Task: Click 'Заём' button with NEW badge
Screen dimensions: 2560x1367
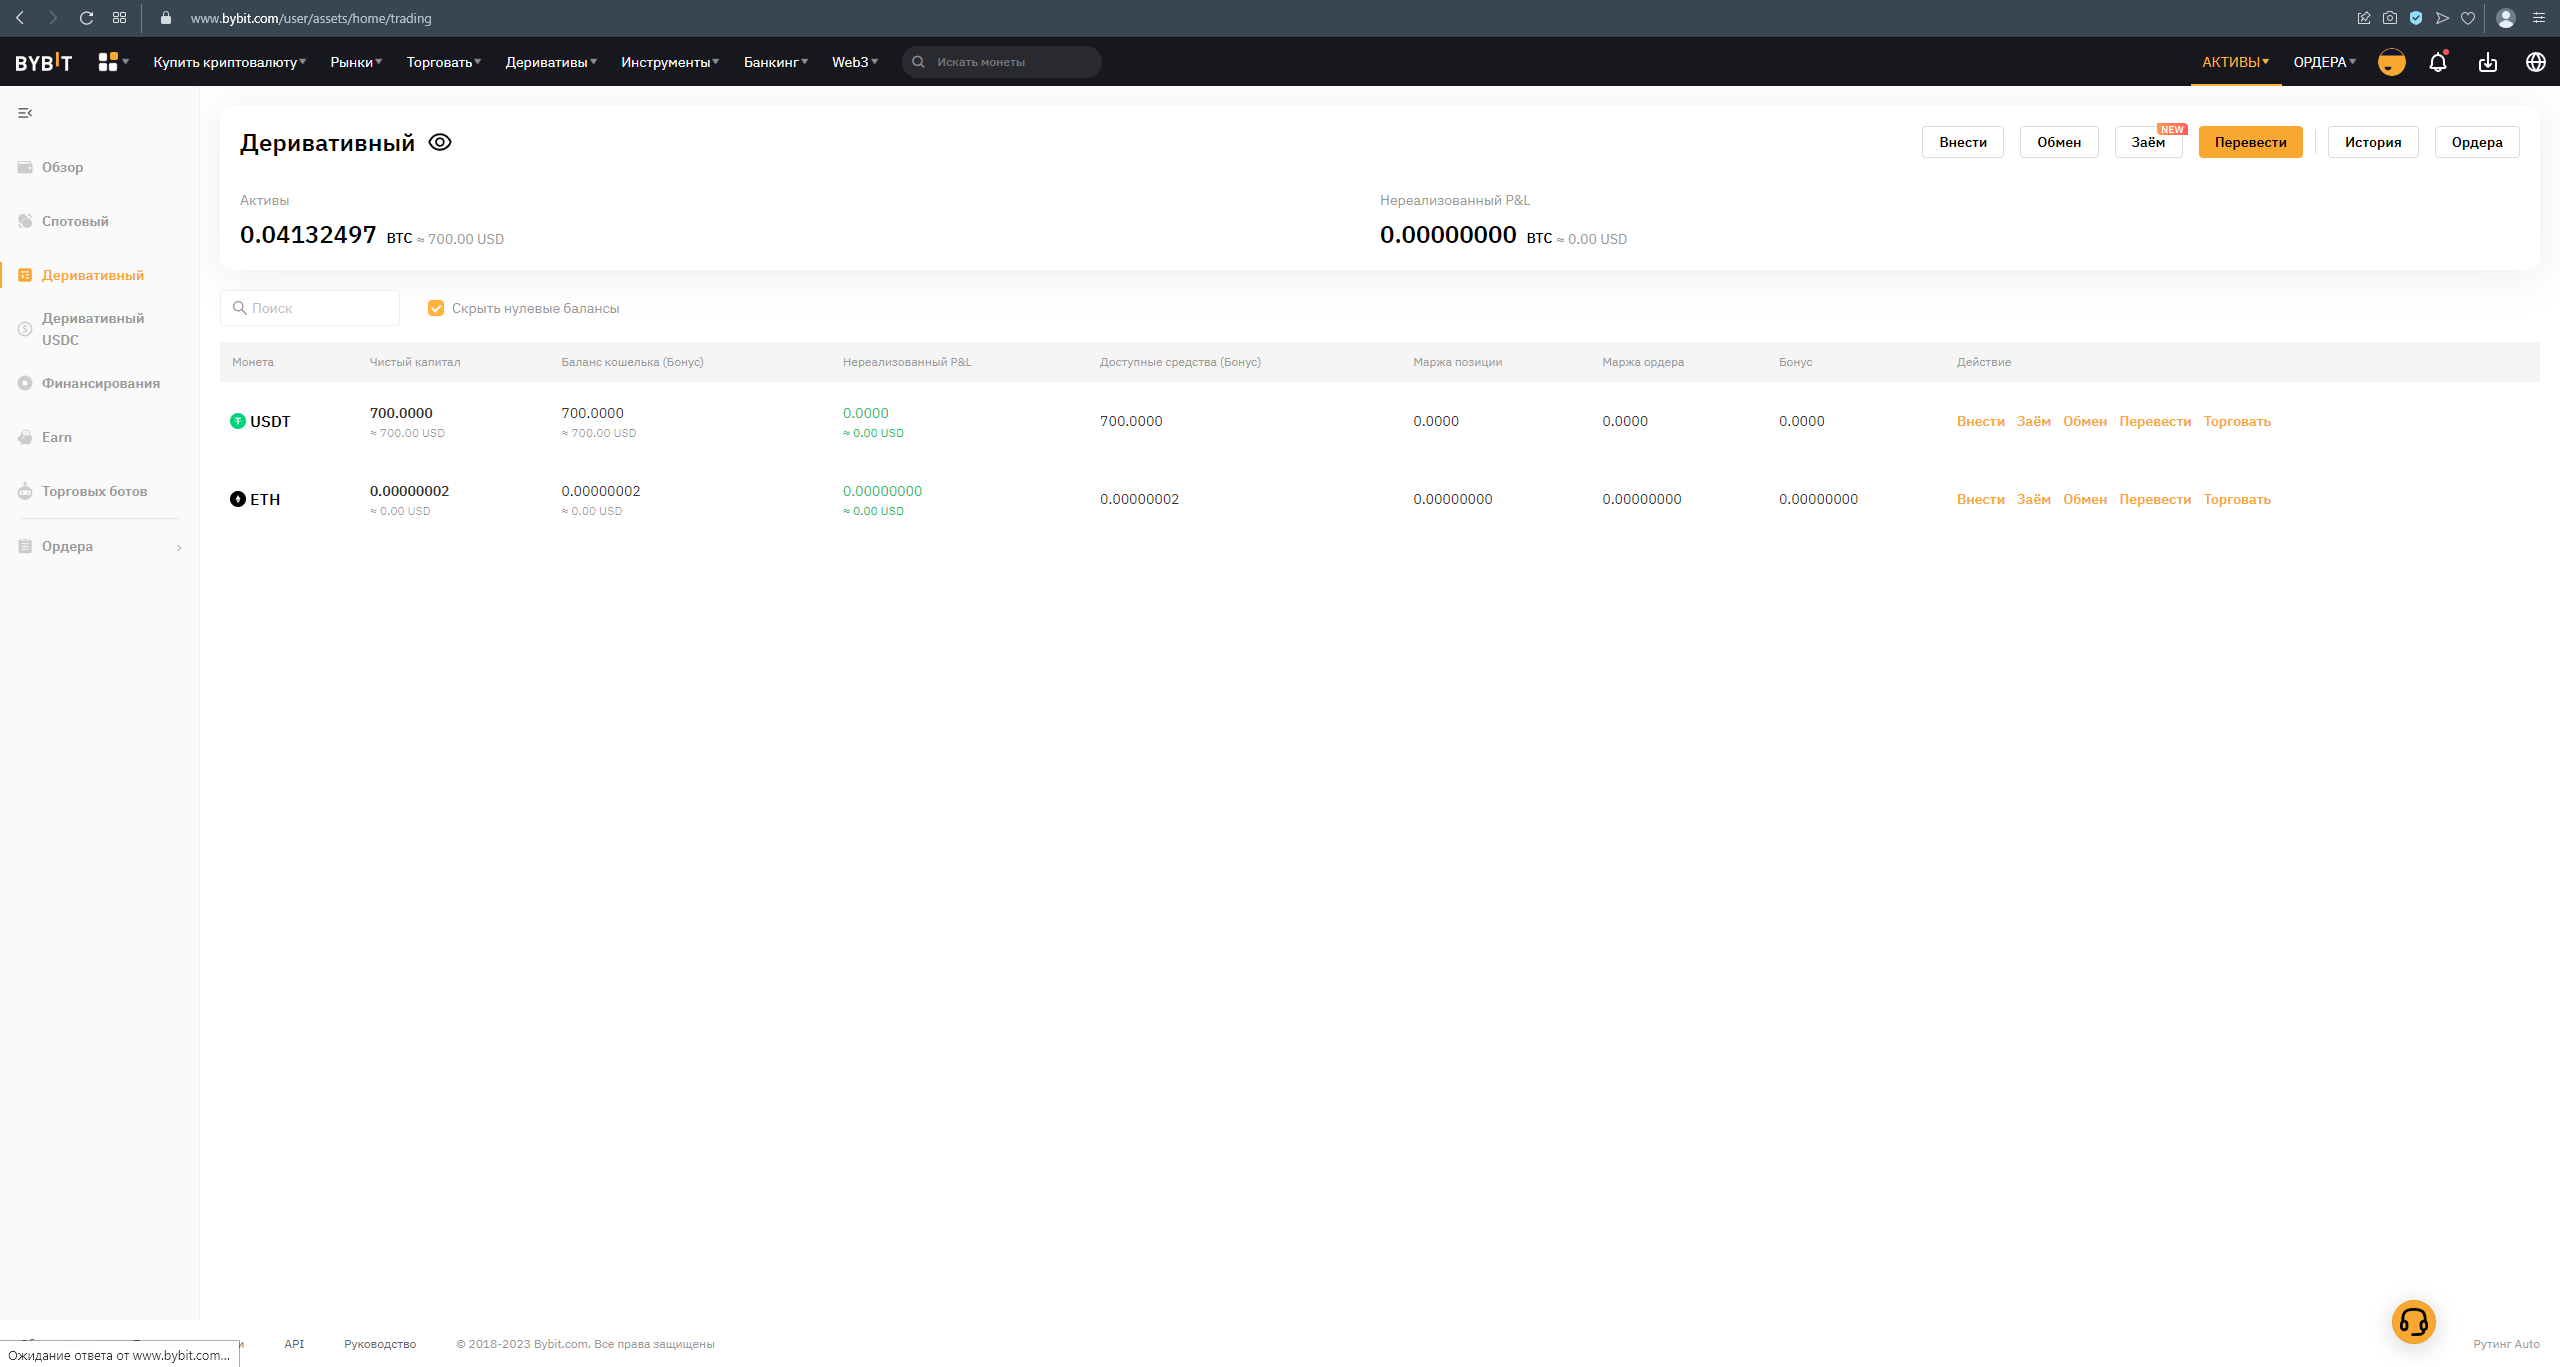Action: (x=2148, y=142)
